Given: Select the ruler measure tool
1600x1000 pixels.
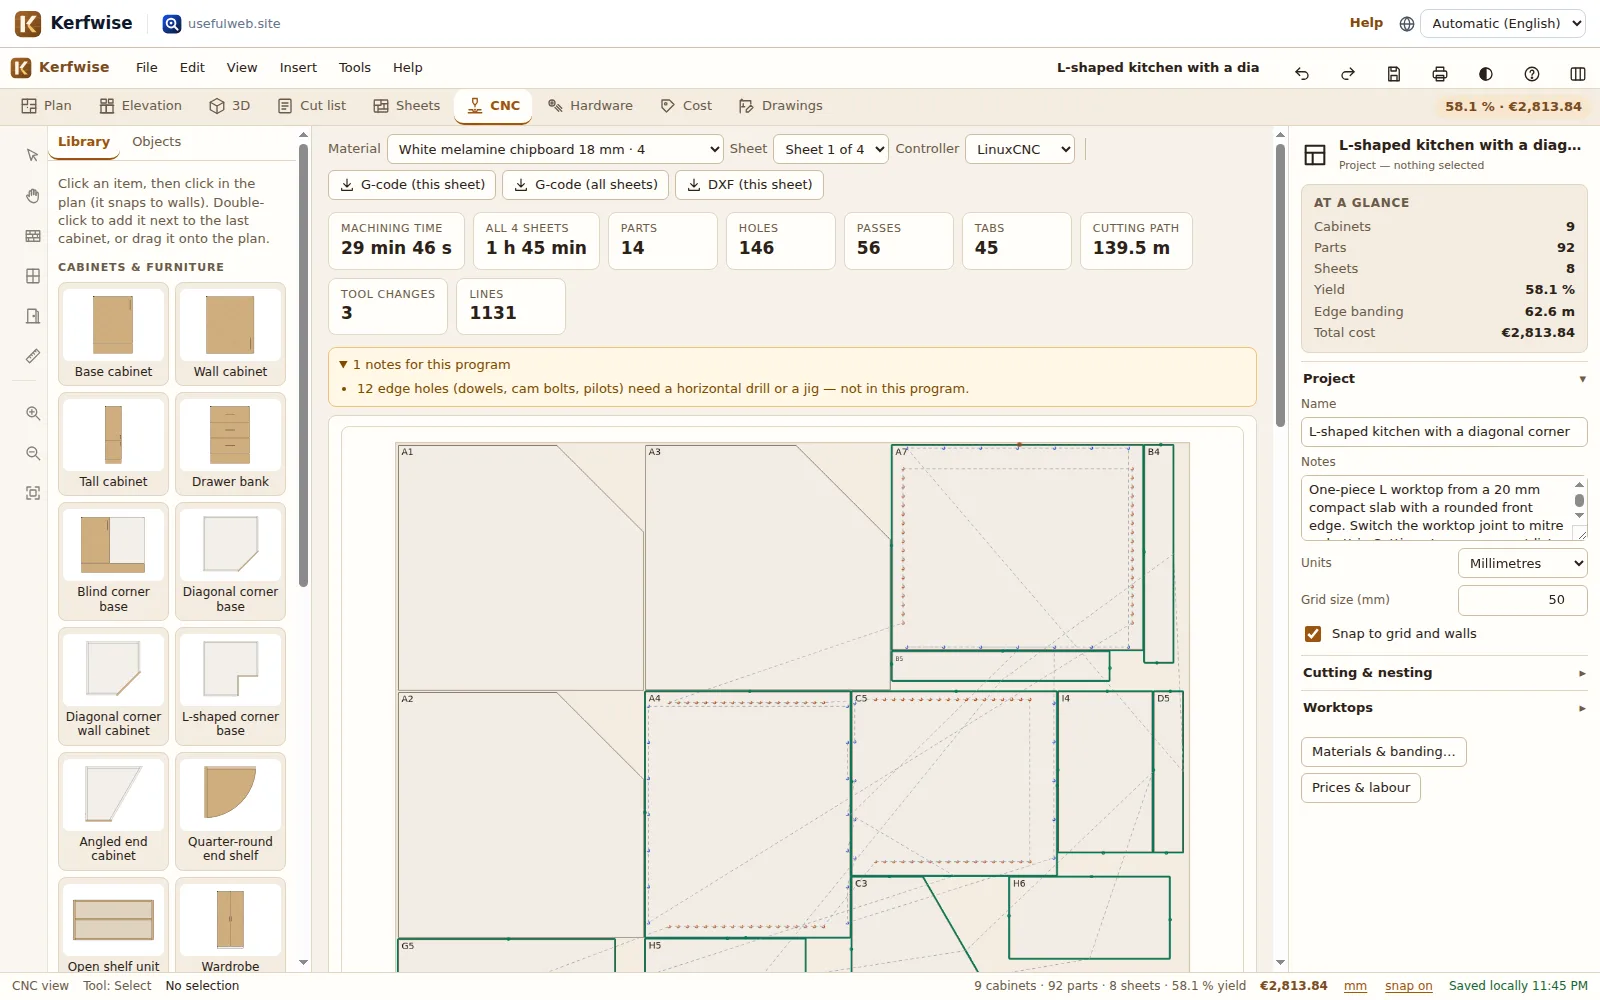Looking at the screenshot, I should [x=33, y=356].
